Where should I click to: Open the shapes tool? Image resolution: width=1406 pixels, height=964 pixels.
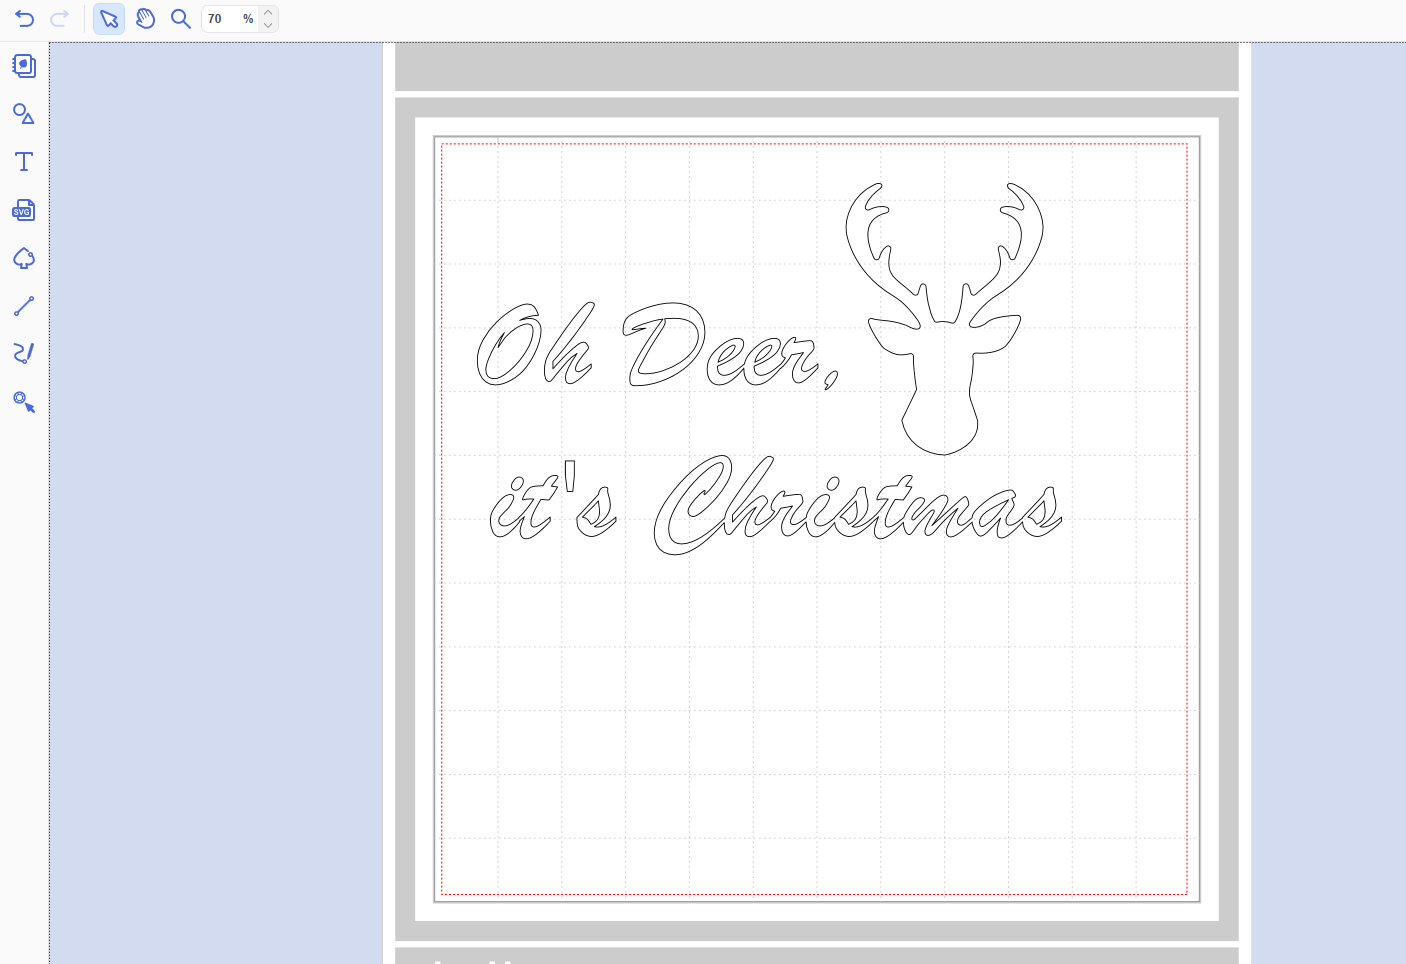(24, 114)
